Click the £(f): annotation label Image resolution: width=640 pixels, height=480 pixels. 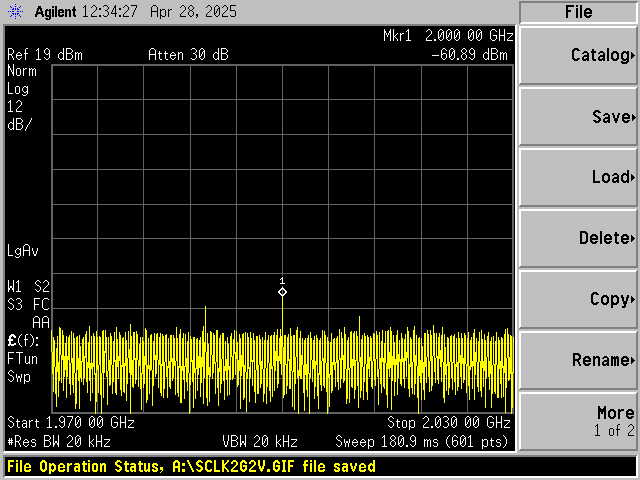coord(23,341)
